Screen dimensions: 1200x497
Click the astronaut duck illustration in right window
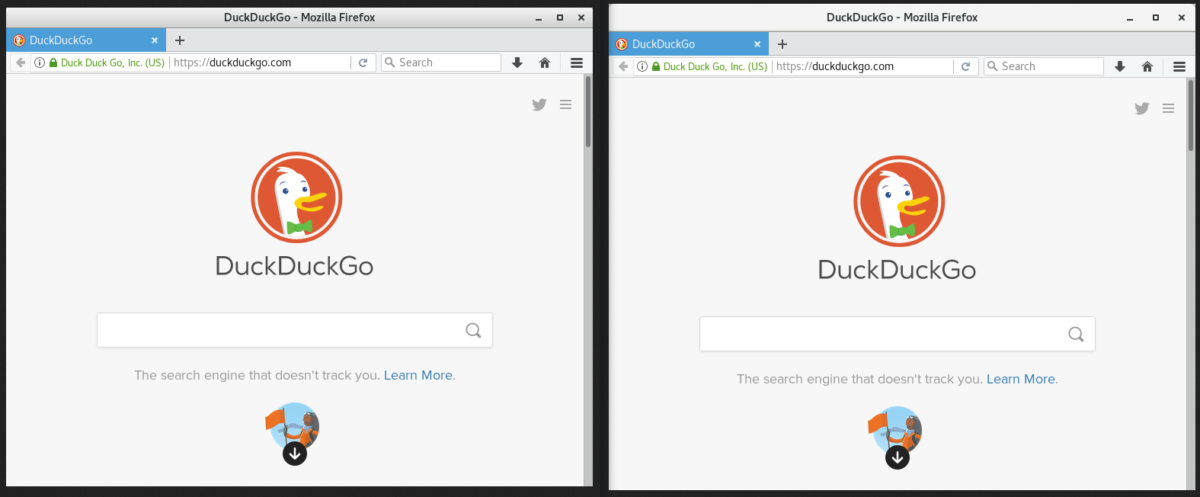[x=896, y=431]
